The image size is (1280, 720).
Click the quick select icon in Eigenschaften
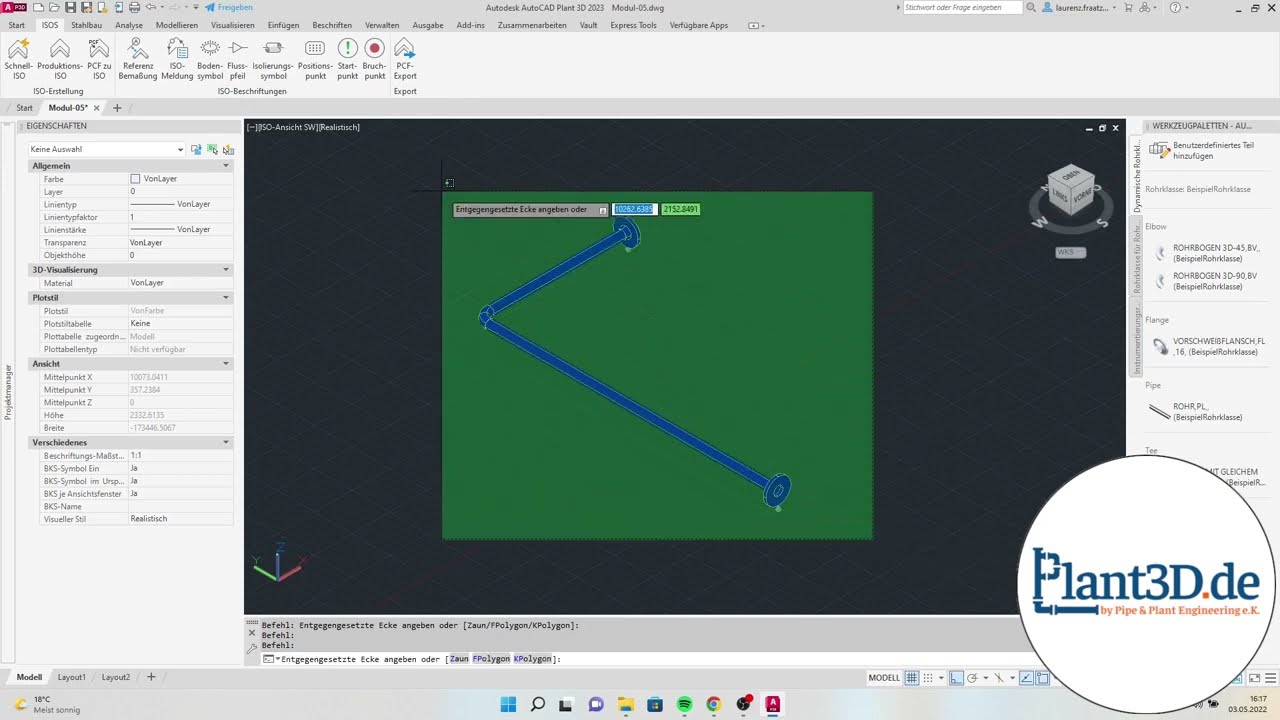pos(229,149)
